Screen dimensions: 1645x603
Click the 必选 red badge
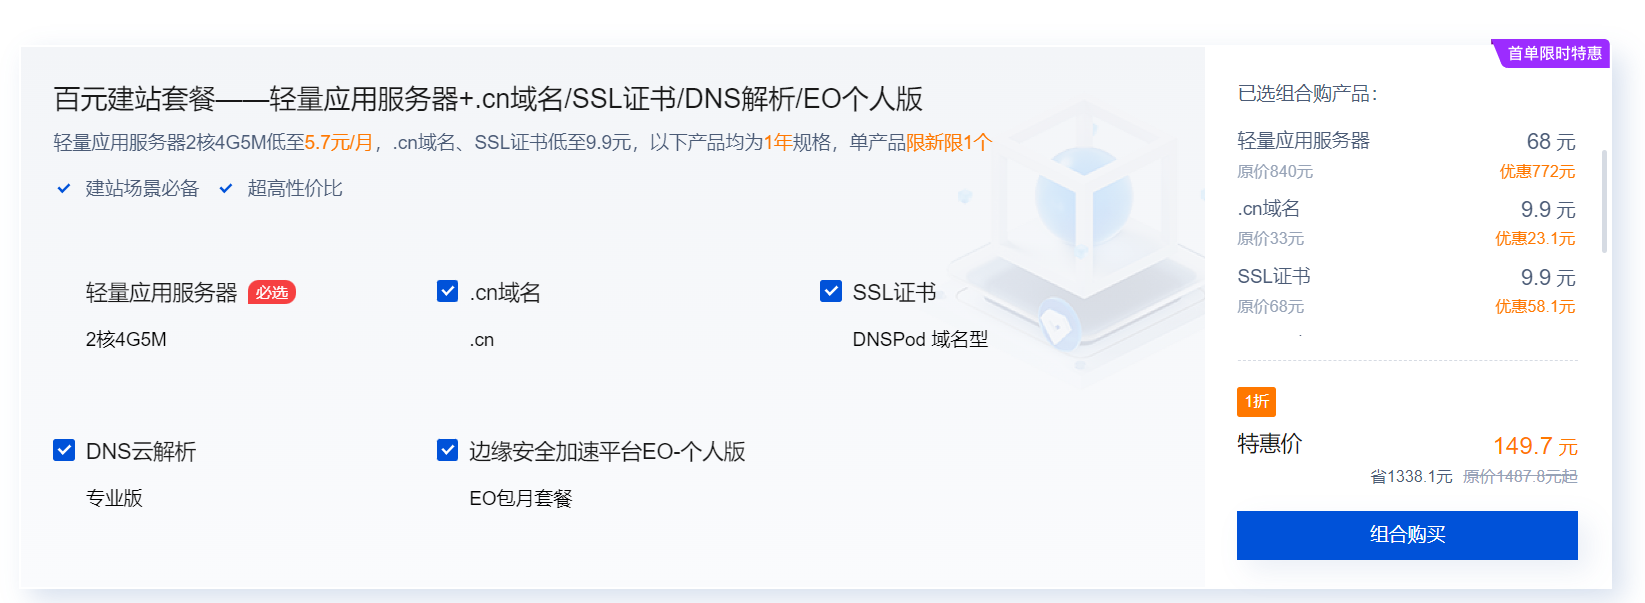pos(272,293)
